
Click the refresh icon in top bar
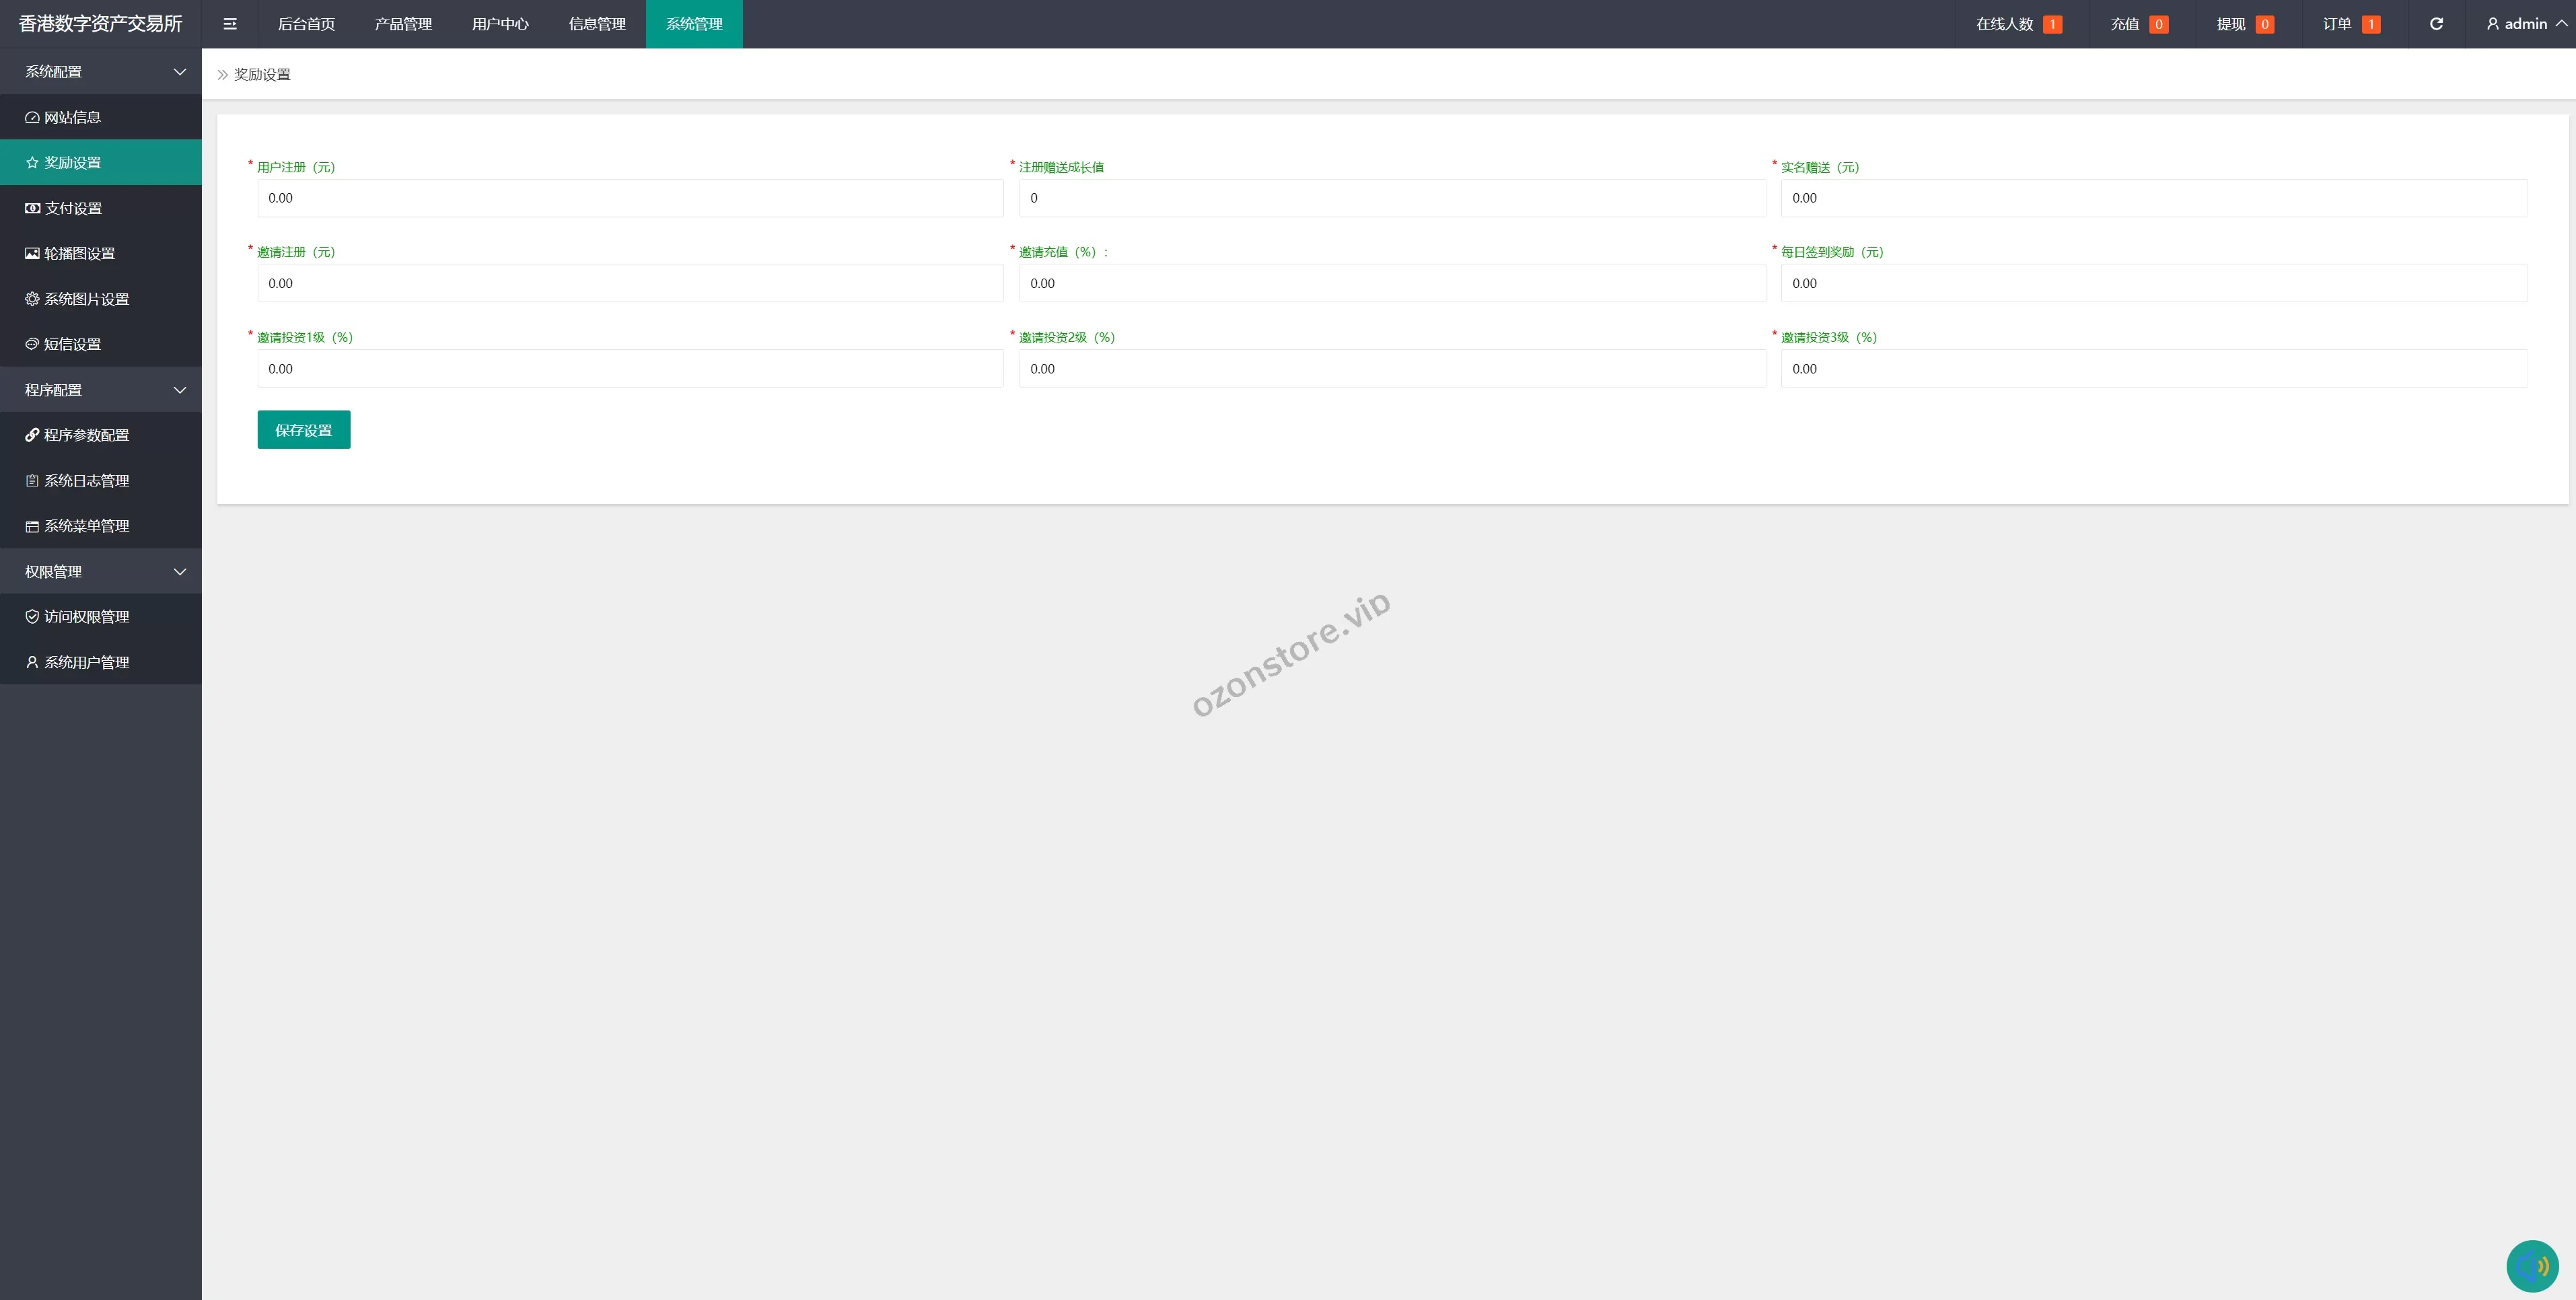pyautogui.click(x=2436, y=24)
